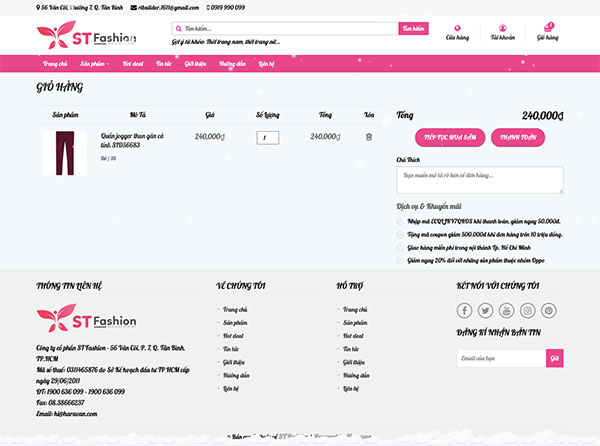Image resolution: width=600 pixels, height=446 pixels.
Task: Open Hướng dẫn under Về chúng tôi
Action: pyautogui.click(x=236, y=375)
